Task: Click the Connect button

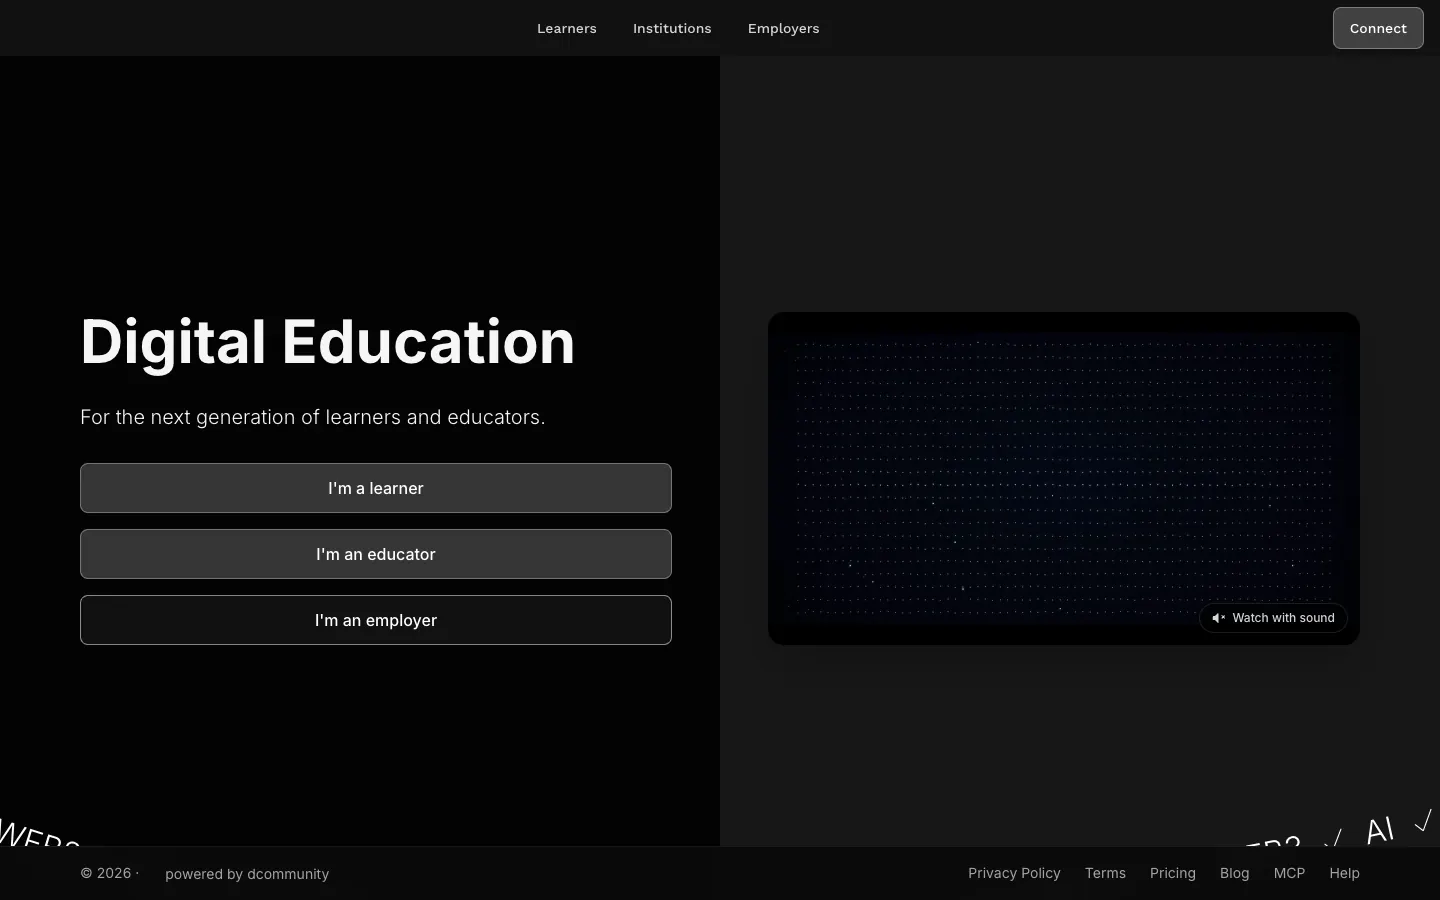Action: tap(1378, 28)
